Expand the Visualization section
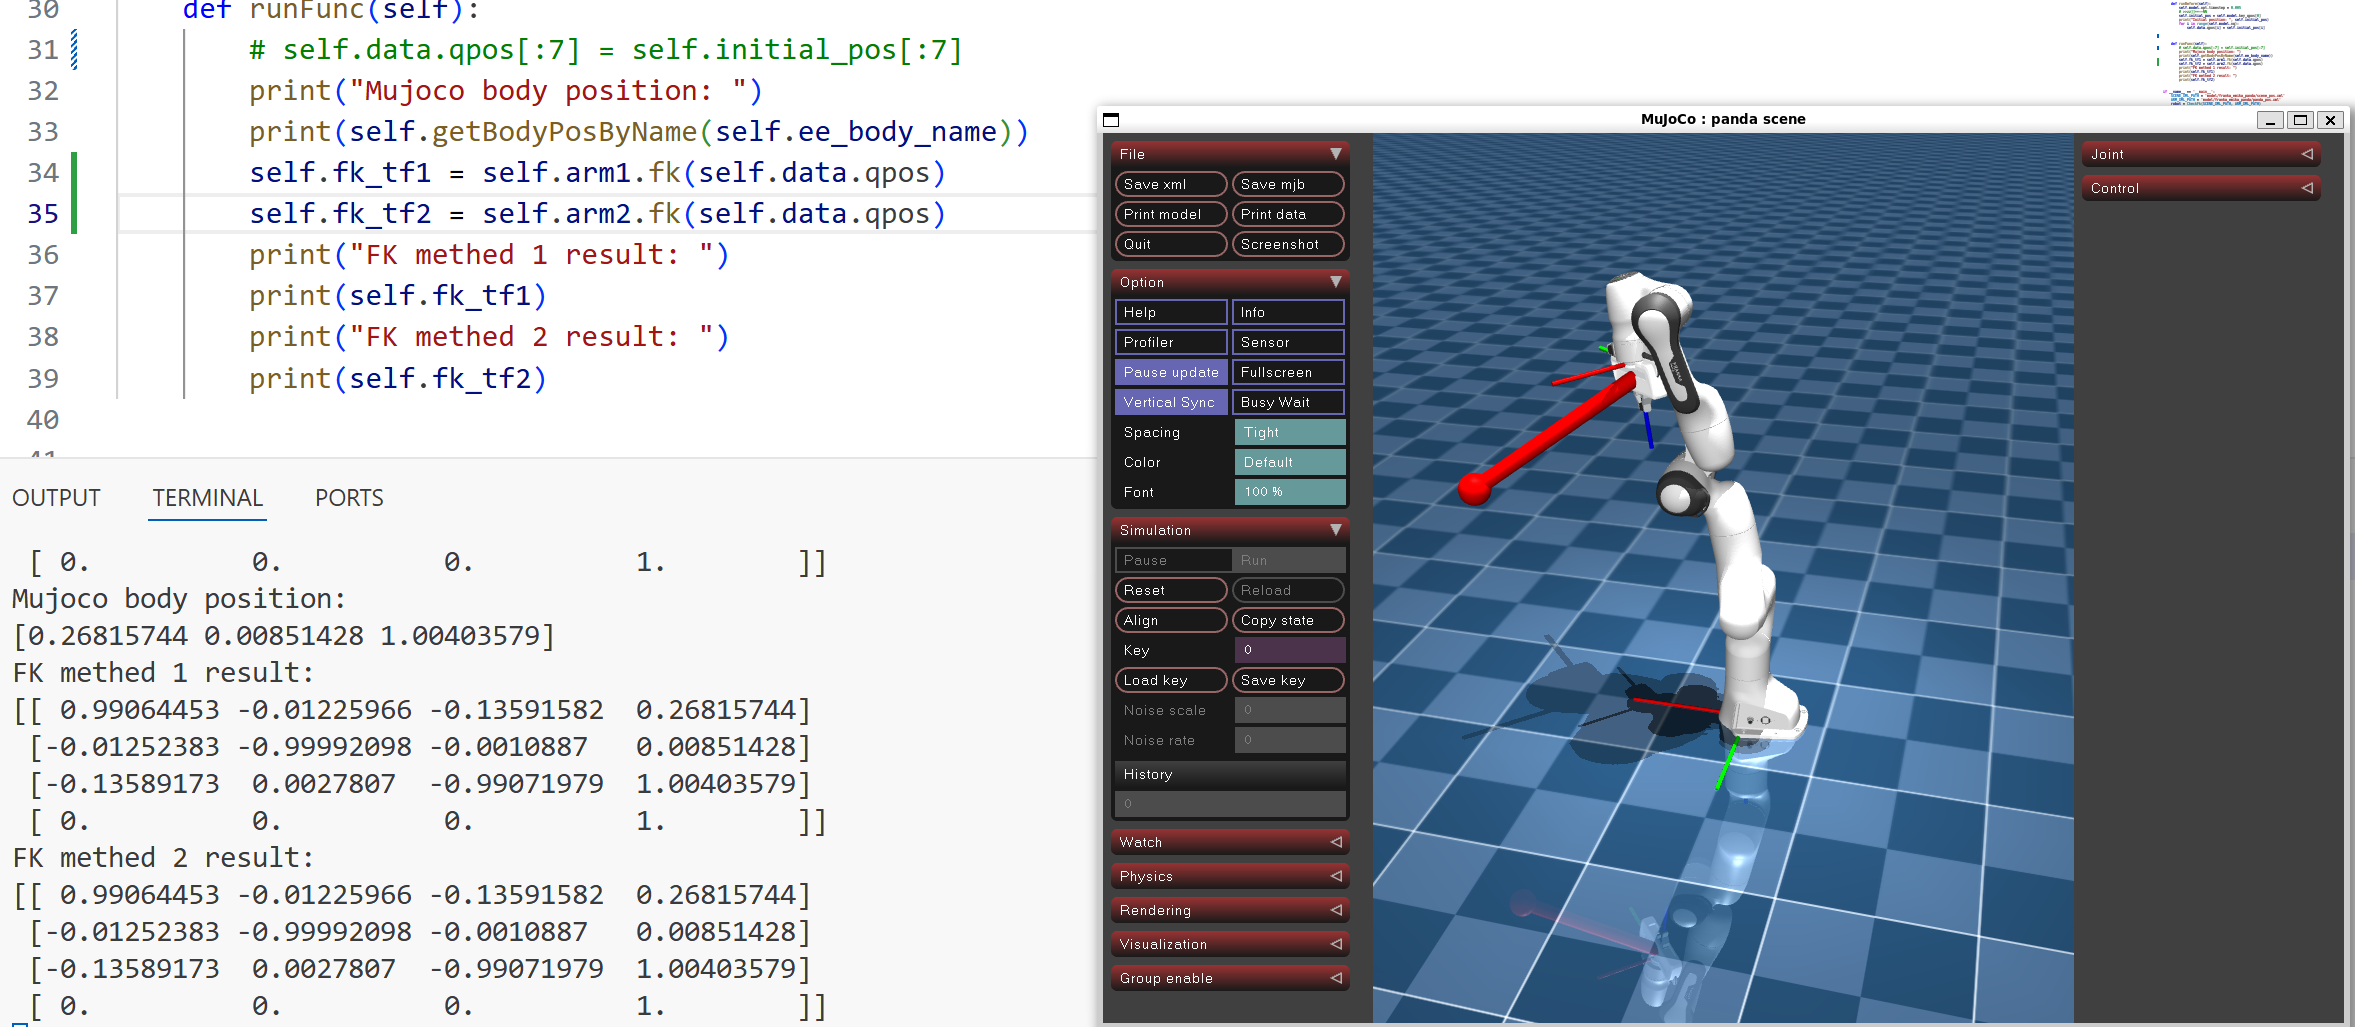 pos(1229,944)
